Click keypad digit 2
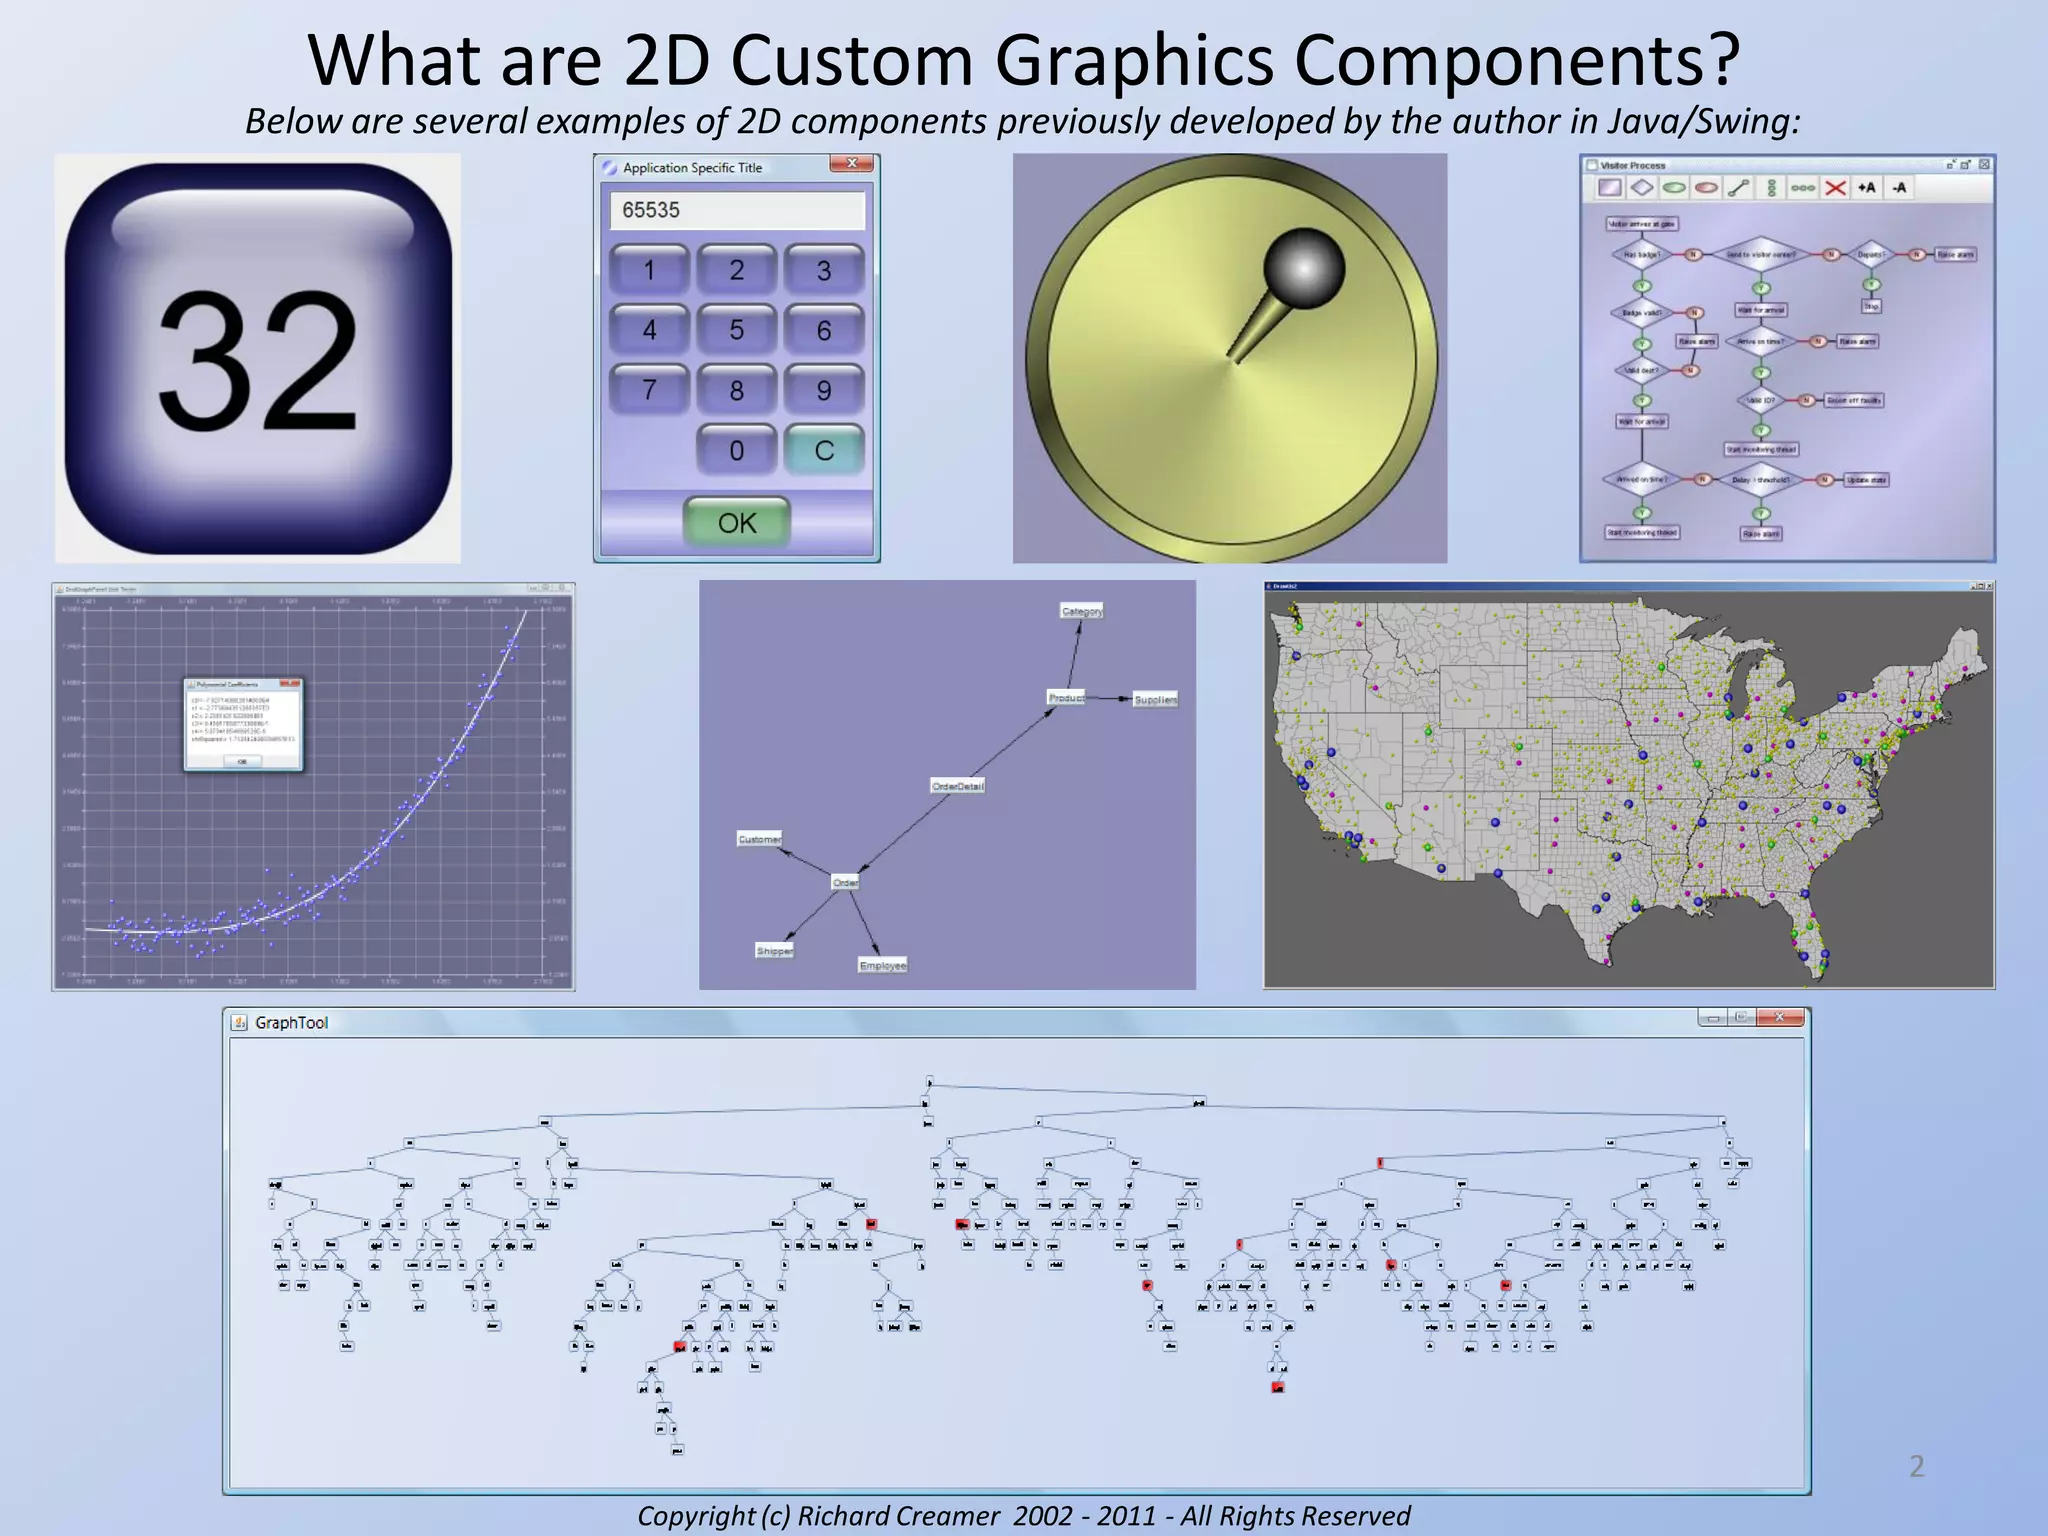Screen dimensions: 2048x1536 (x=737, y=270)
